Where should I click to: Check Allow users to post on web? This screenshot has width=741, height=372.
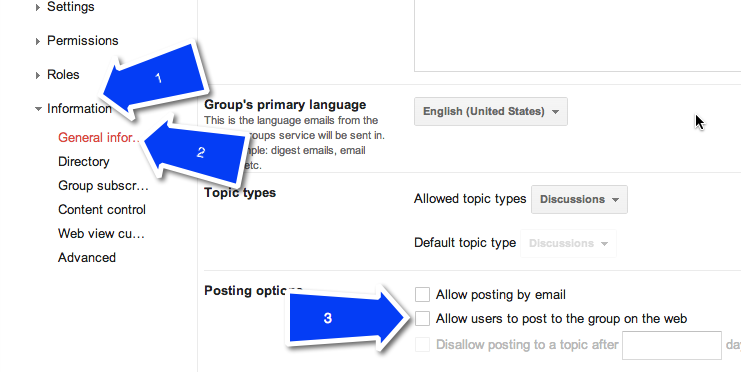coord(422,319)
